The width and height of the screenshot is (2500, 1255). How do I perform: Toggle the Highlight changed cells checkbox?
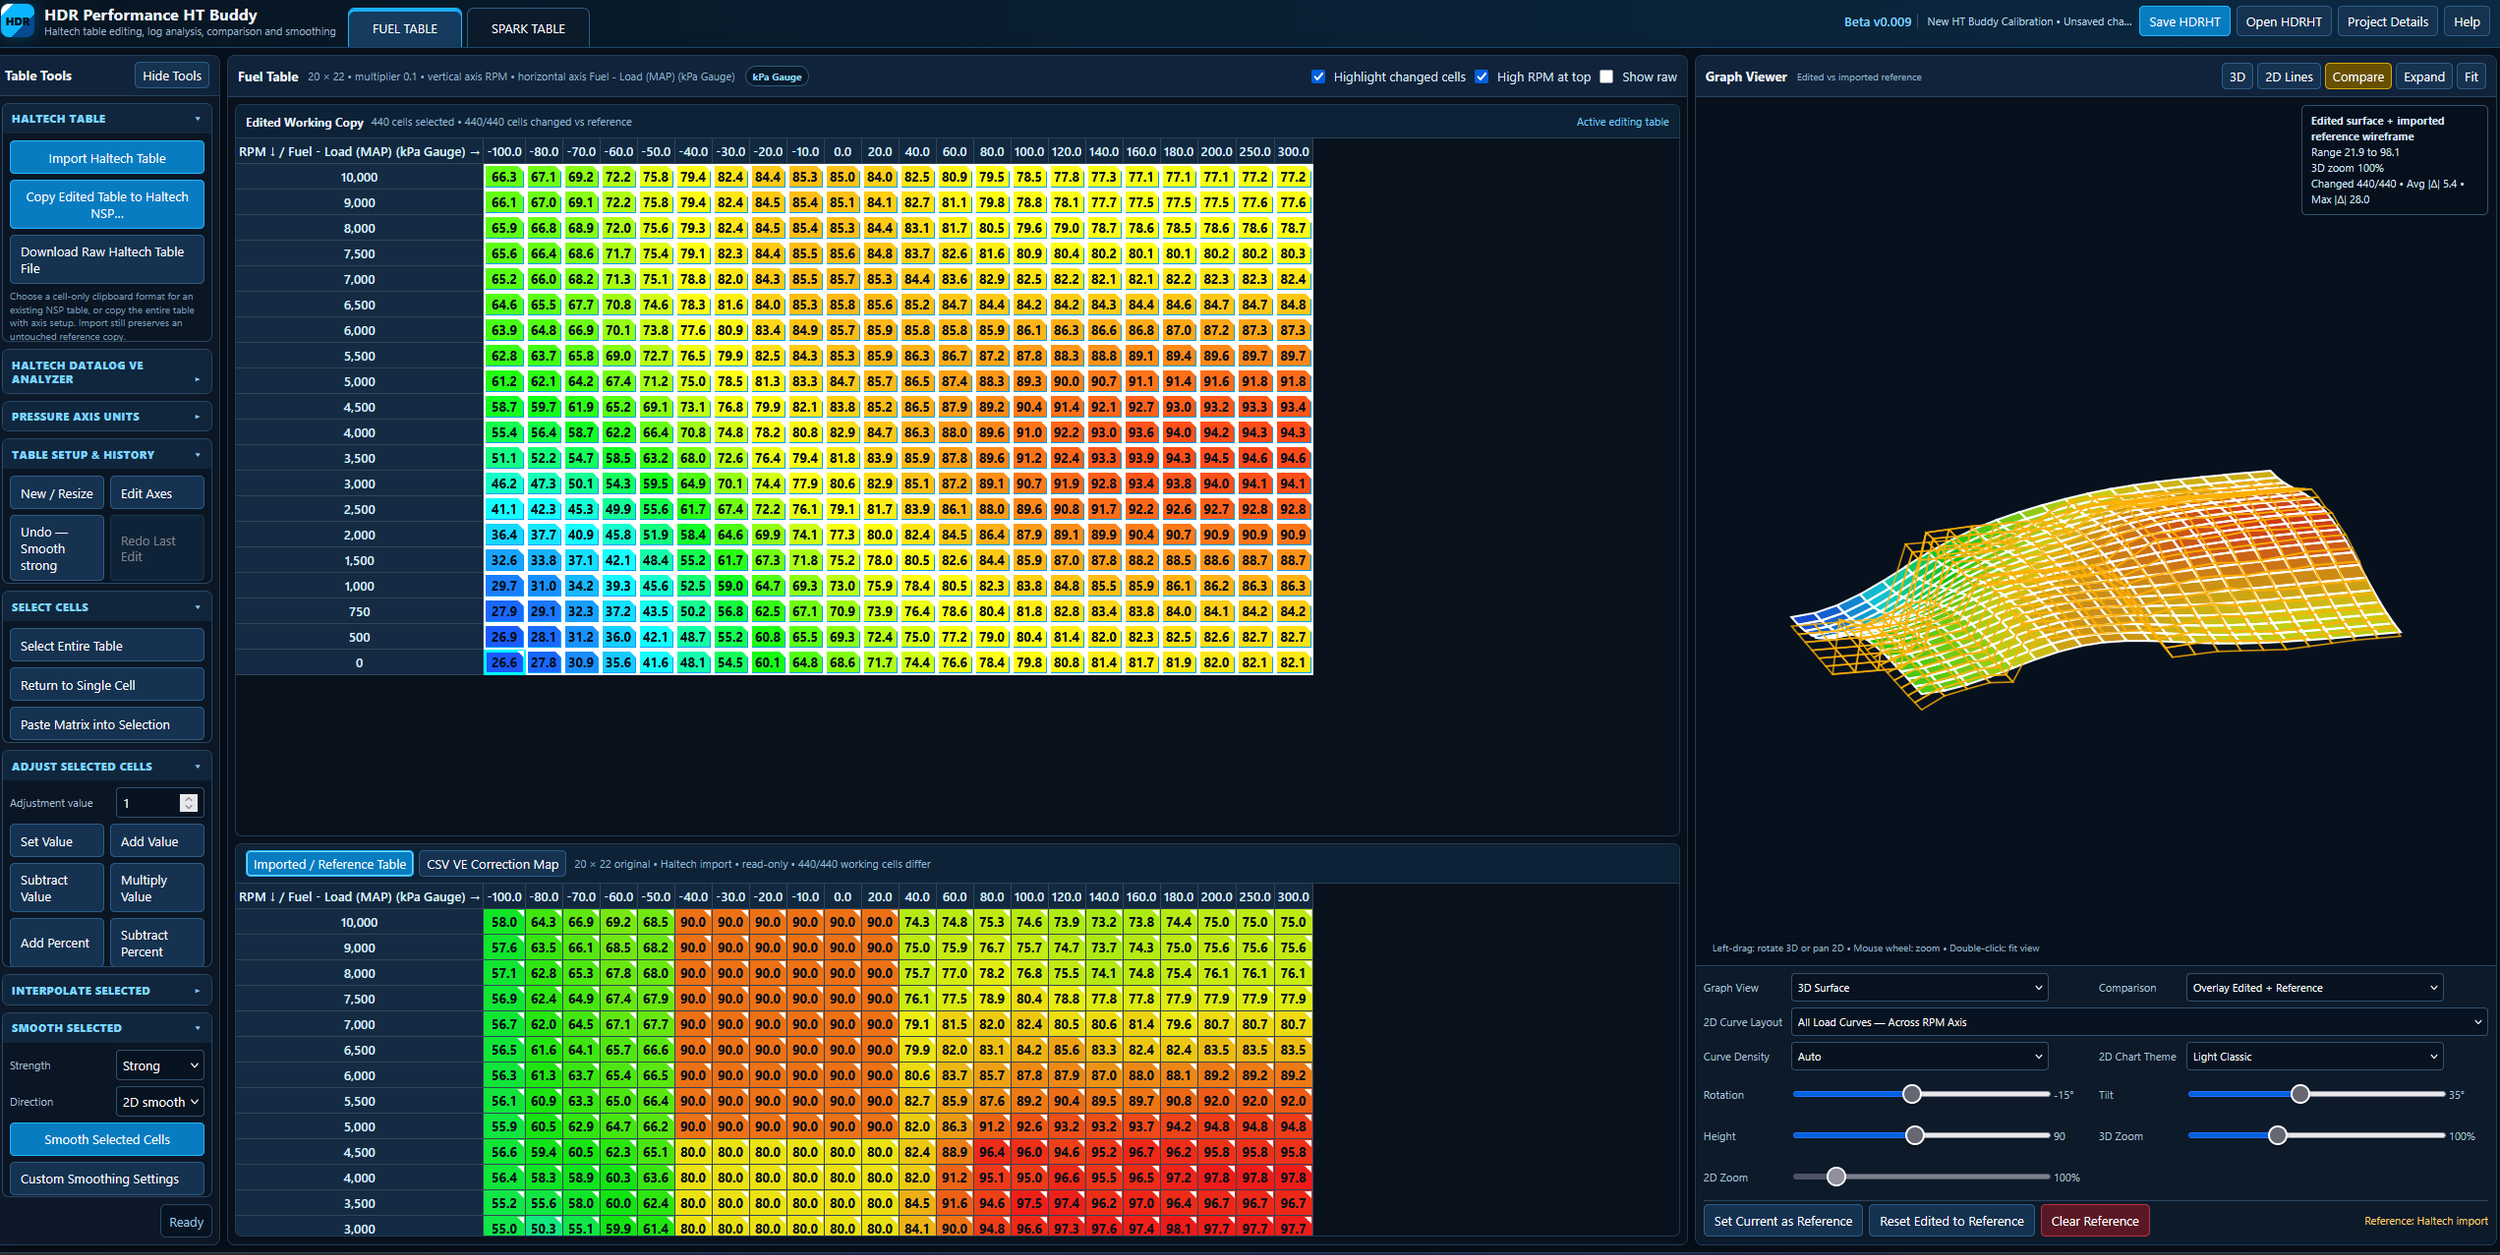point(1318,77)
